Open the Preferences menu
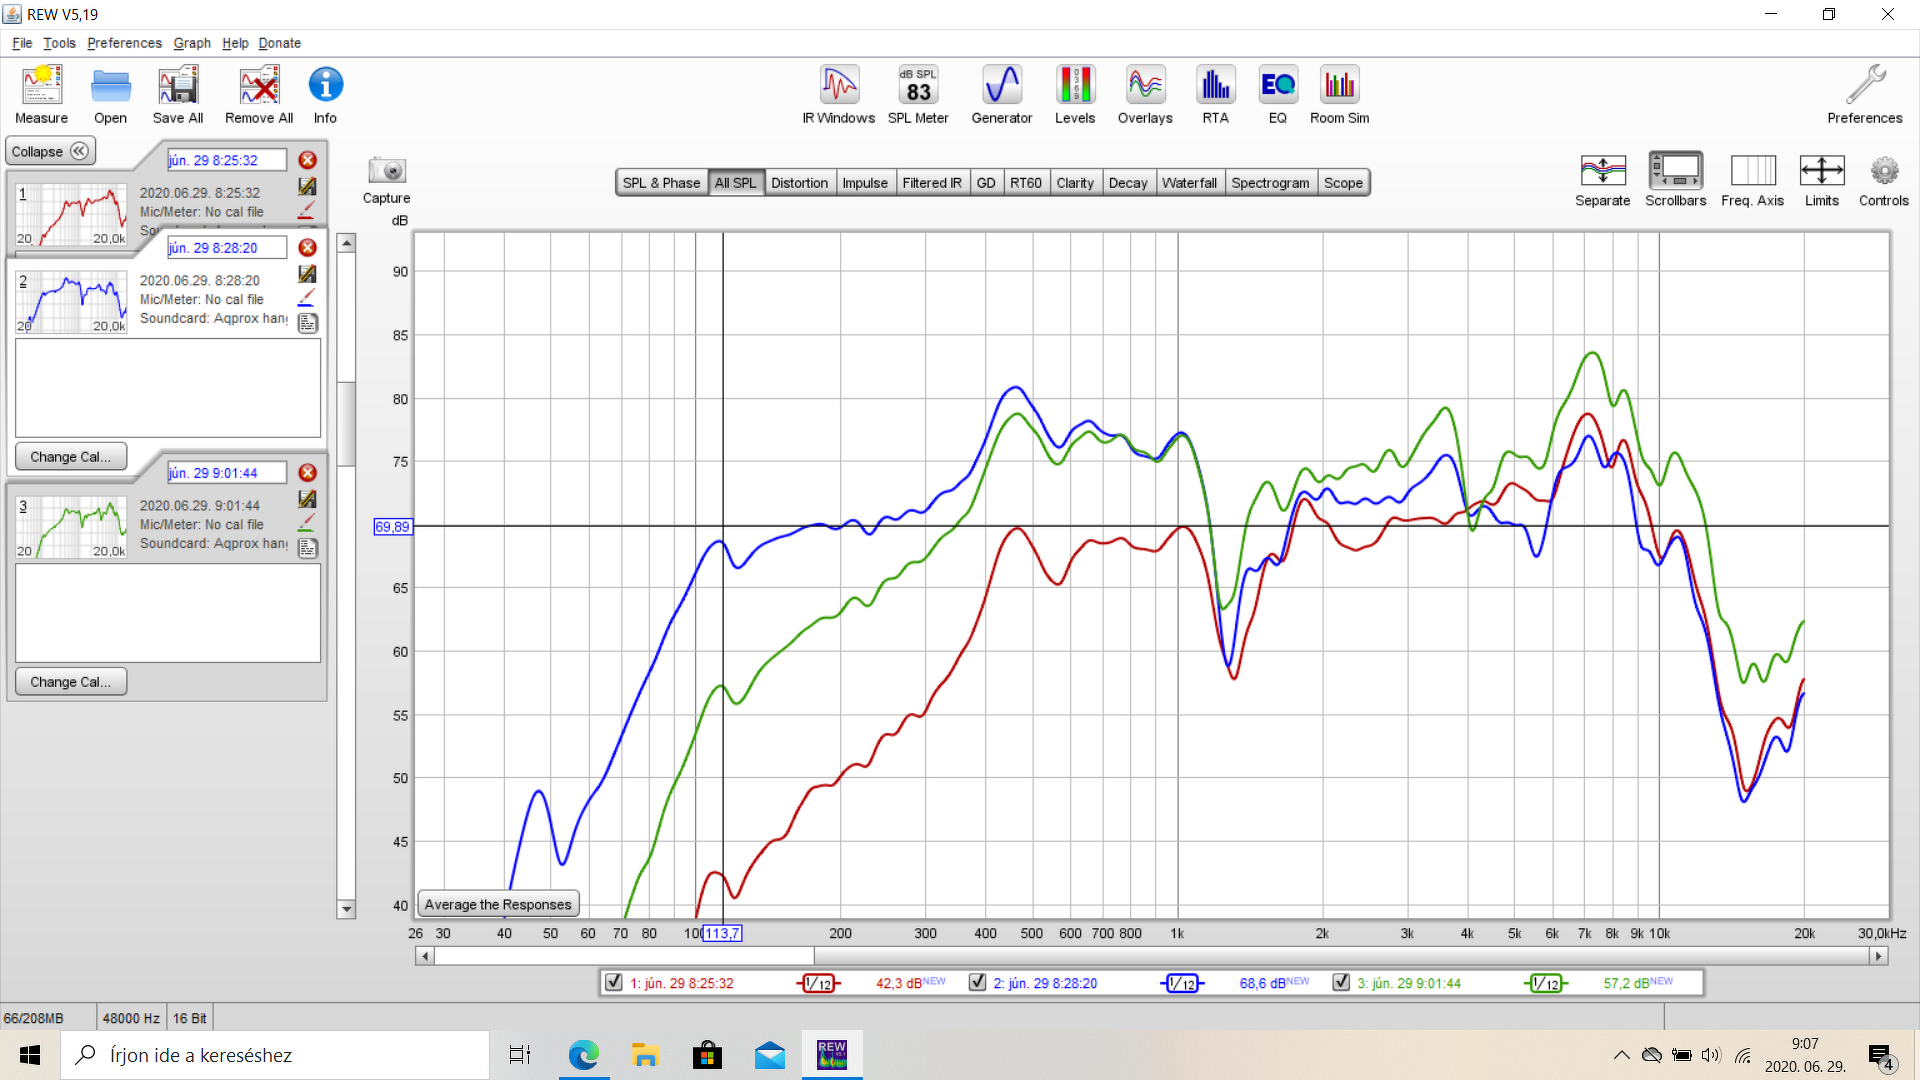This screenshot has height=1080, width=1920. [x=124, y=43]
